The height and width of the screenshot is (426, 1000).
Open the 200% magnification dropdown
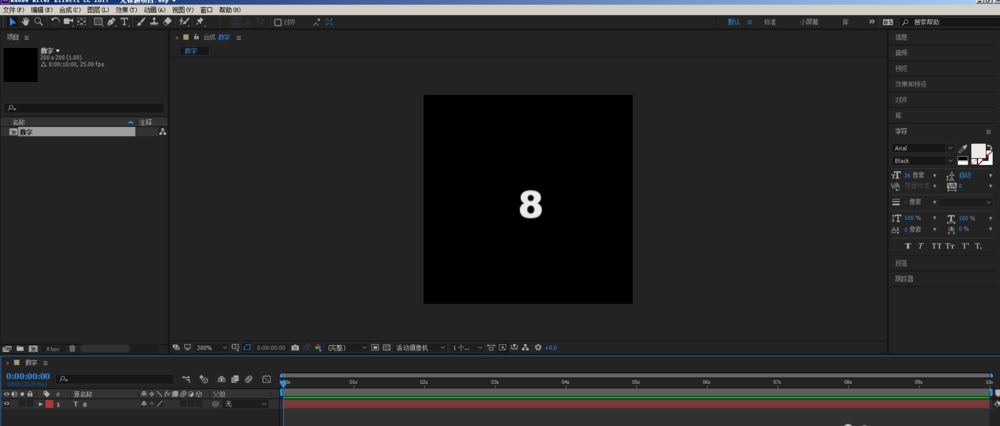point(211,348)
